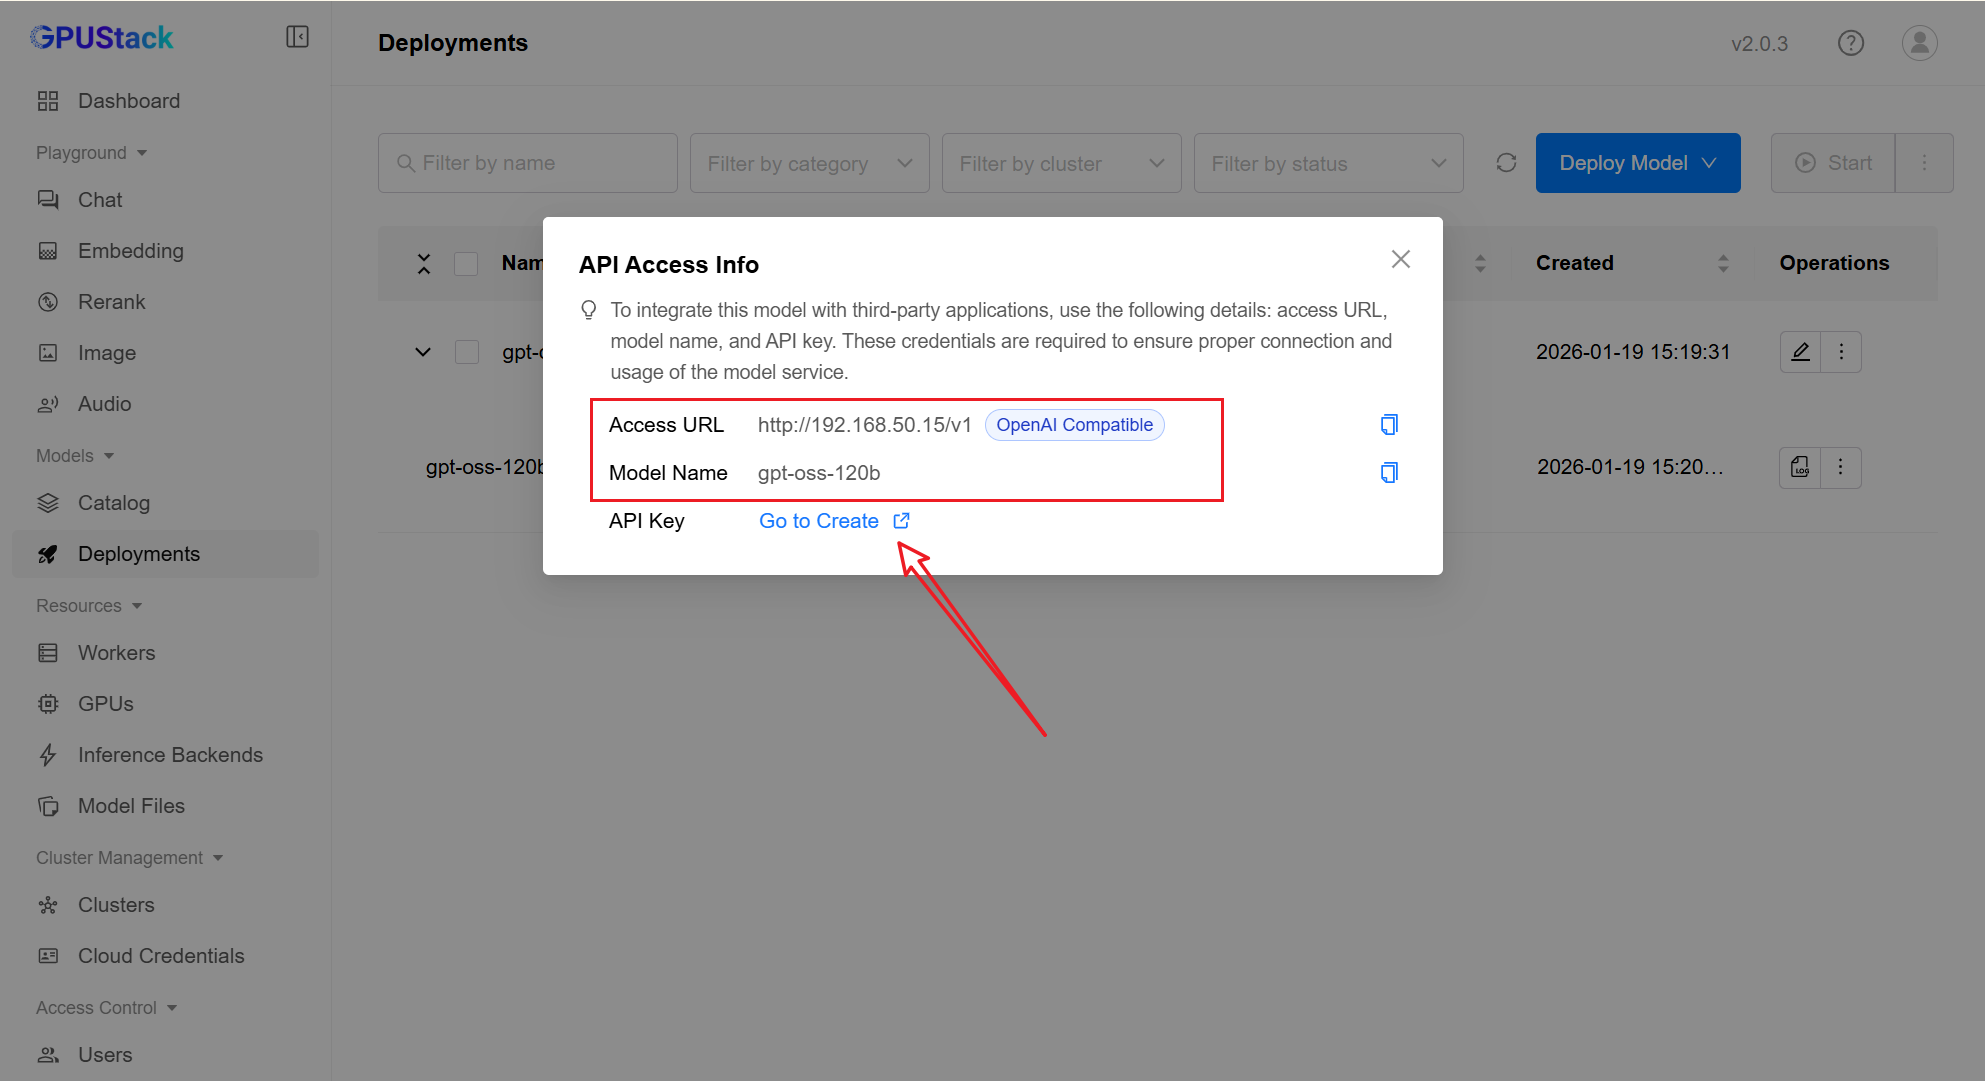Screen dimensions: 1985x1081
Task: Collapse the left sidebar panel
Action: pos(297,37)
